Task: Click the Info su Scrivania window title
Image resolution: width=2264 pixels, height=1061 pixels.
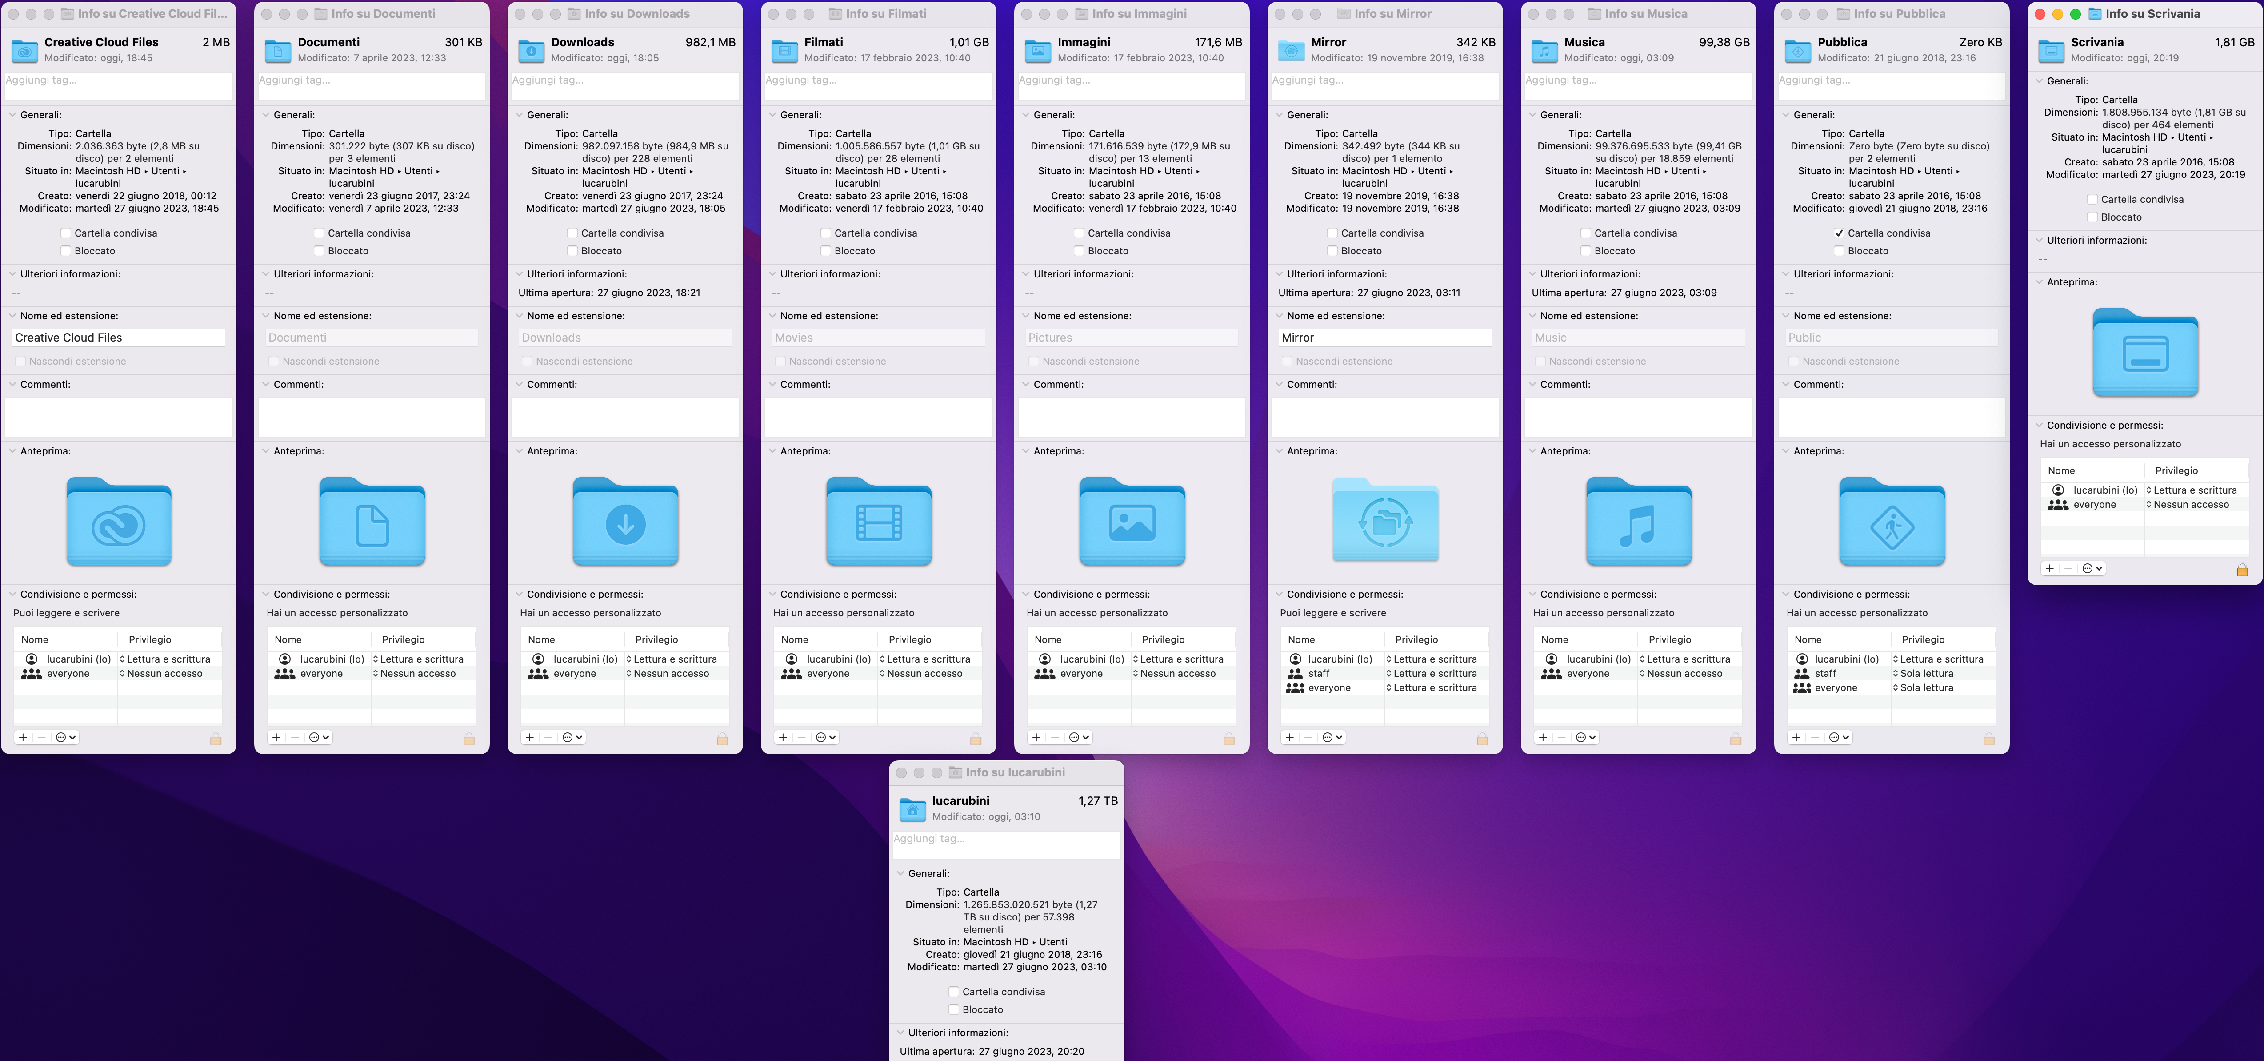Action: click(x=2153, y=14)
